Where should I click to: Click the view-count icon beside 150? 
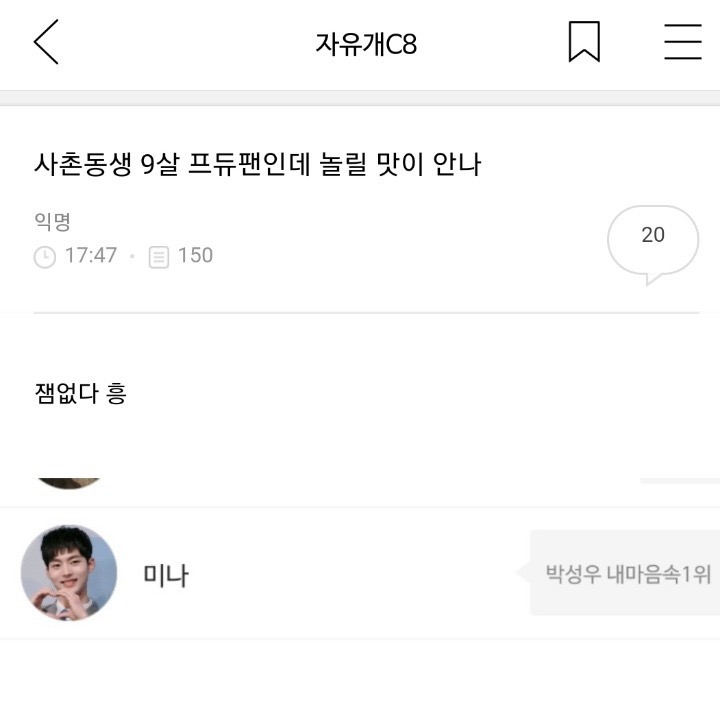coord(158,257)
